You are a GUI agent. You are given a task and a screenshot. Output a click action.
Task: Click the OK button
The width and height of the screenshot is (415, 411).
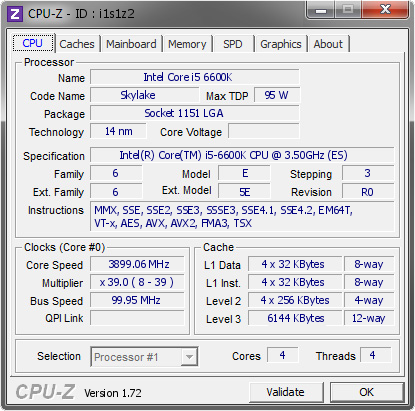pyautogui.click(x=367, y=392)
